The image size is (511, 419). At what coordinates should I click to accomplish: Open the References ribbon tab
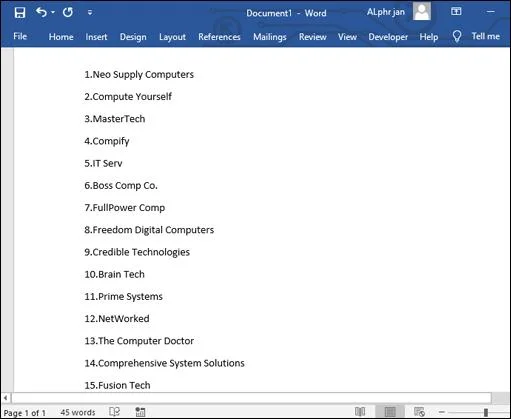click(x=219, y=37)
